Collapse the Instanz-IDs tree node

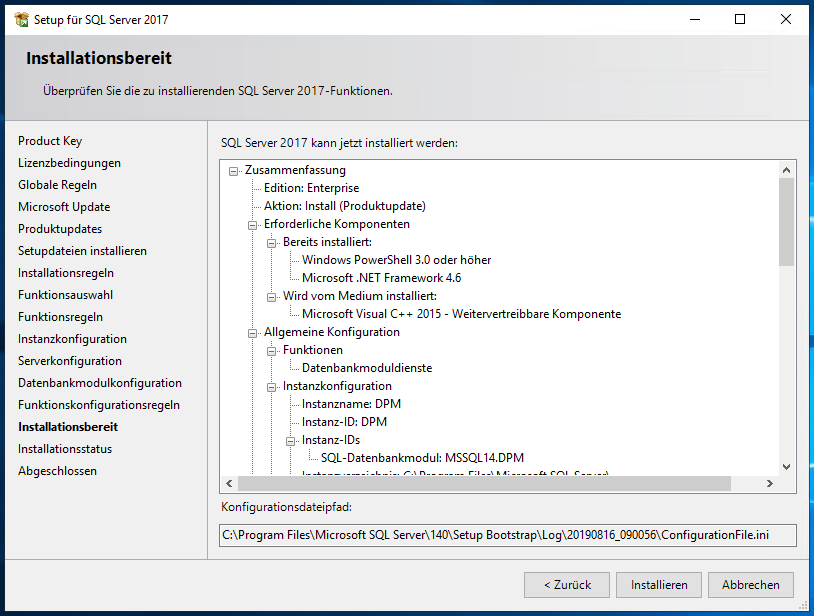(291, 441)
